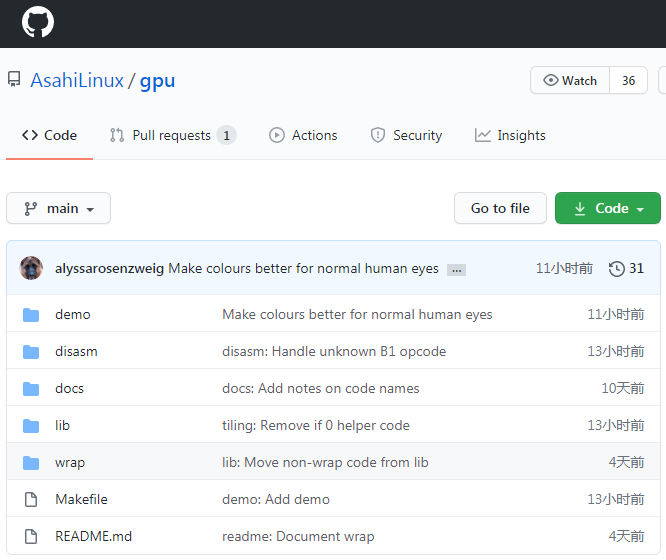Image resolution: width=666 pixels, height=560 pixels.
Task: Click the repository icon beside AsahiLinux
Action: (x=14, y=79)
